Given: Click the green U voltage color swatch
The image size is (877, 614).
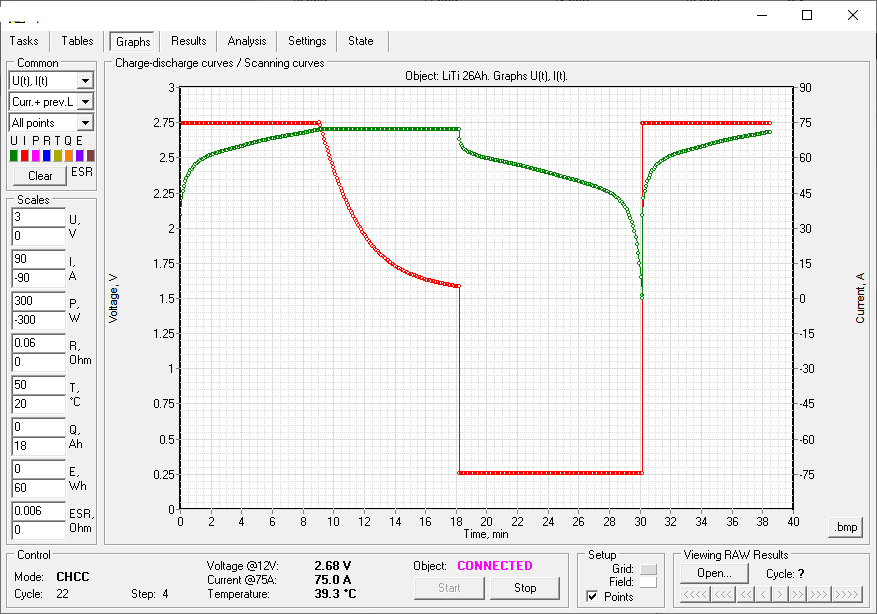Looking at the screenshot, I should pyautogui.click(x=14, y=156).
